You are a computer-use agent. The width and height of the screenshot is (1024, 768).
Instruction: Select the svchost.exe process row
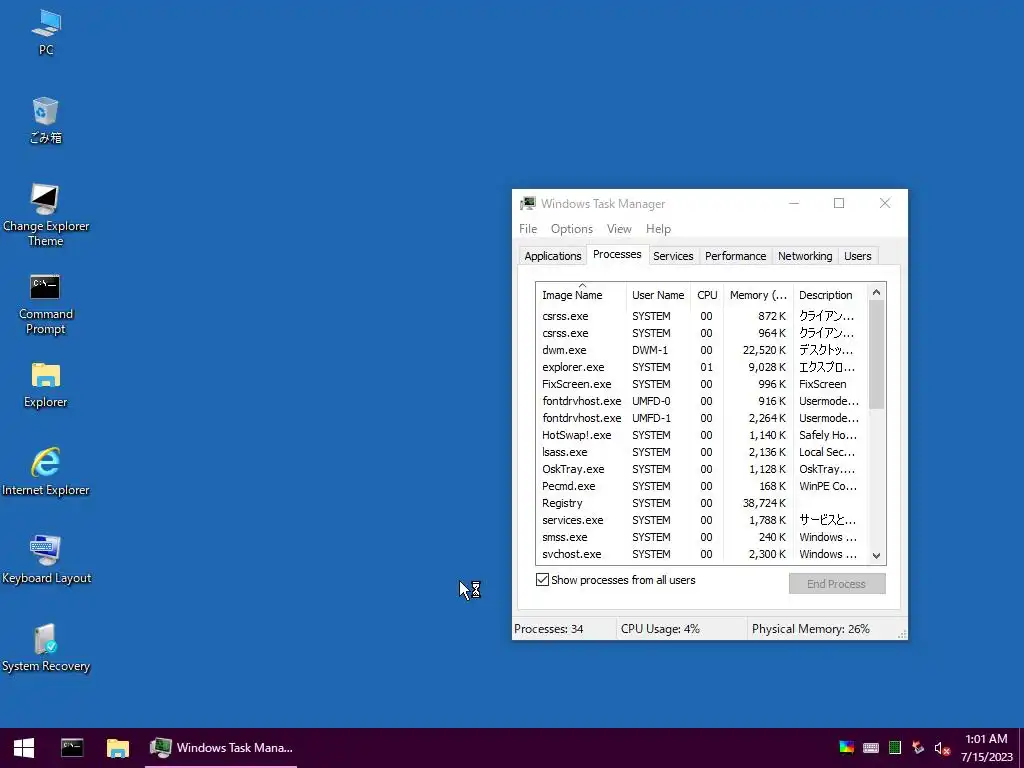coord(701,554)
